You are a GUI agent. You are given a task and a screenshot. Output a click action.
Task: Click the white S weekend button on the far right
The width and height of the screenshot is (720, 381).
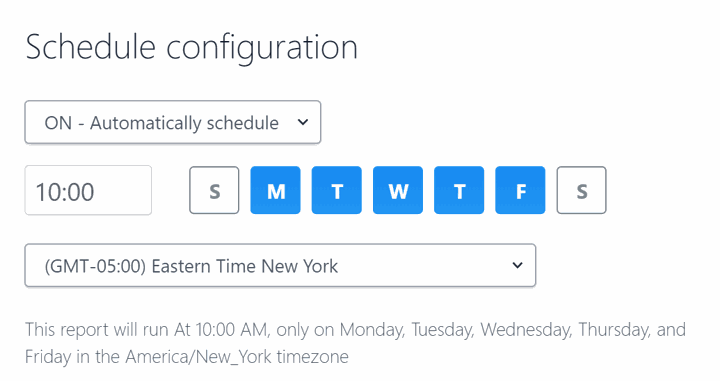tap(581, 190)
